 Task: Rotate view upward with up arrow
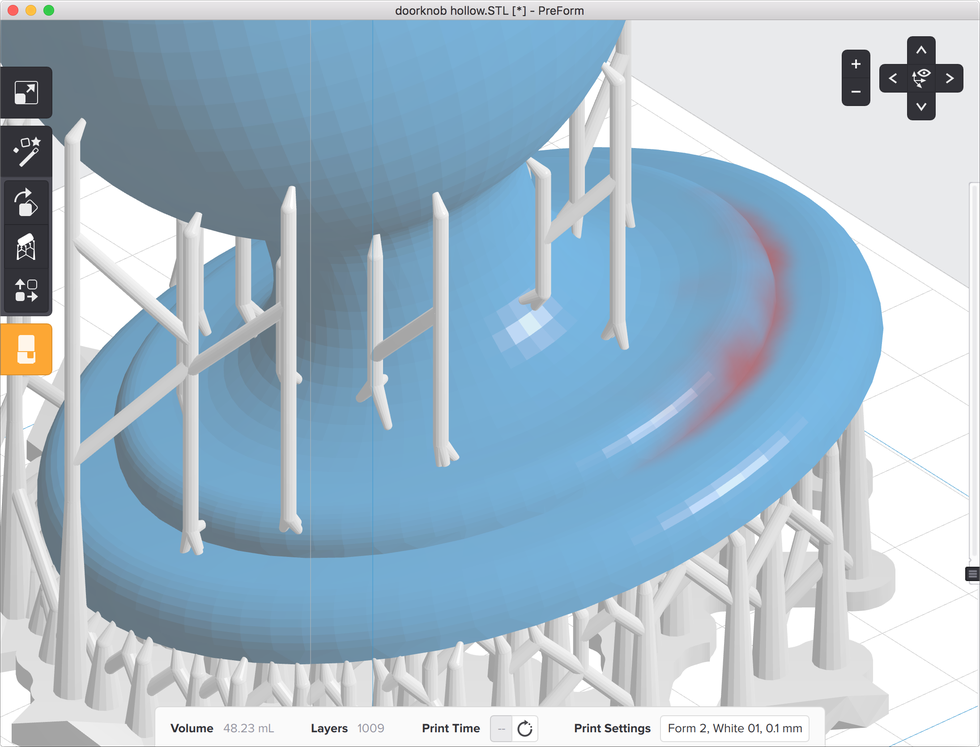pyautogui.click(x=921, y=50)
